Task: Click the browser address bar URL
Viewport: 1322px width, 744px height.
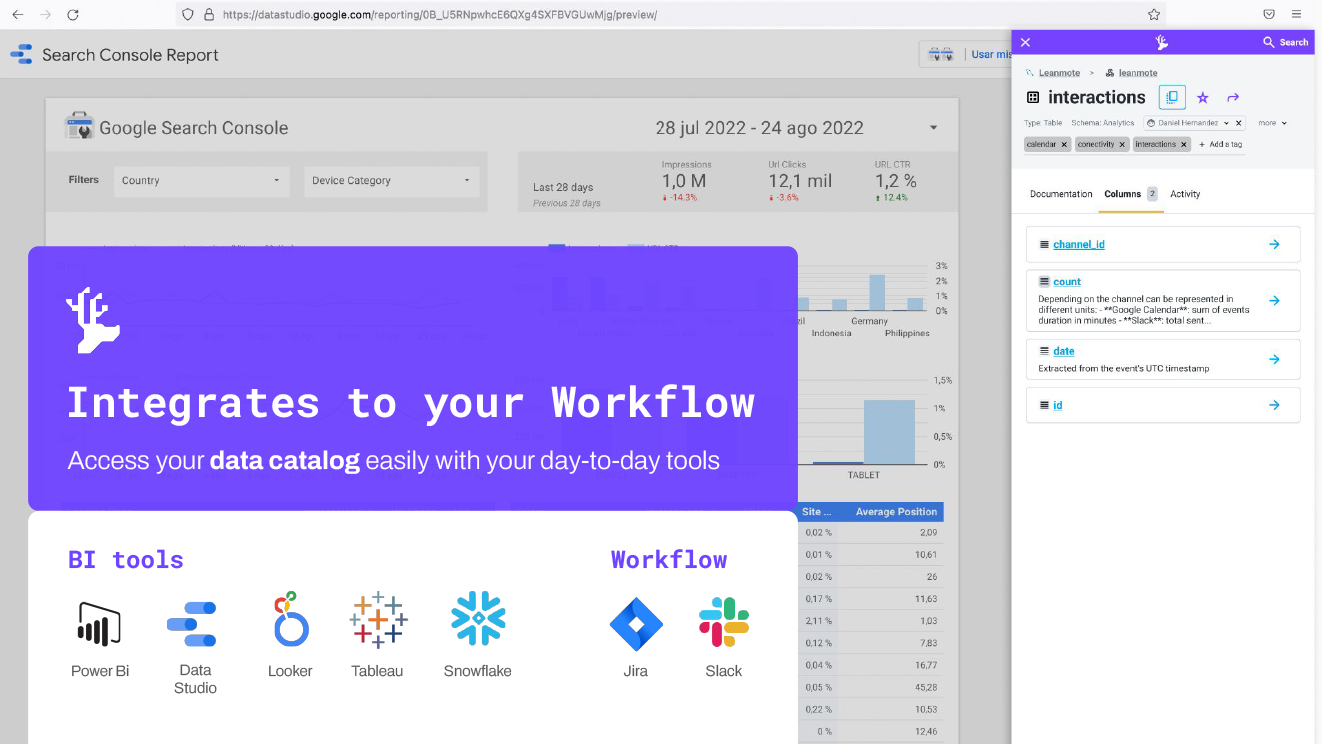Action: pyautogui.click(x=440, y=15)
